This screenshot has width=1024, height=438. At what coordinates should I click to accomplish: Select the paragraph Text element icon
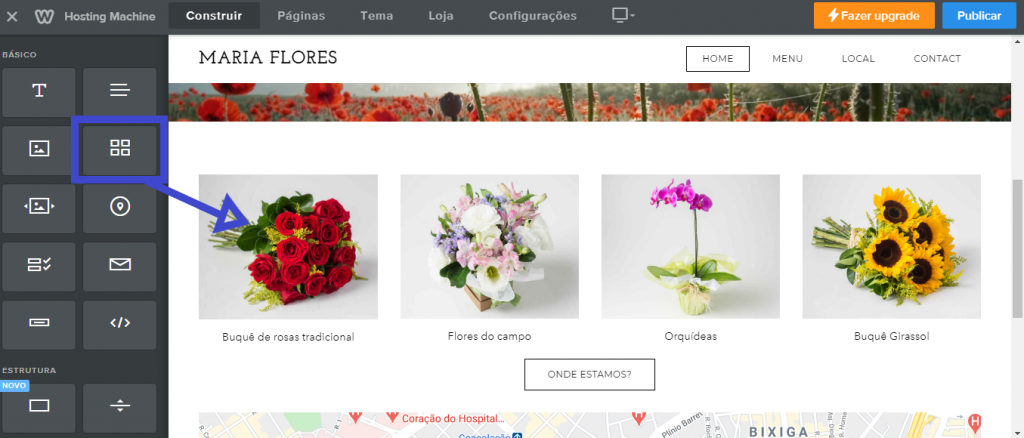tap(120, 91)
